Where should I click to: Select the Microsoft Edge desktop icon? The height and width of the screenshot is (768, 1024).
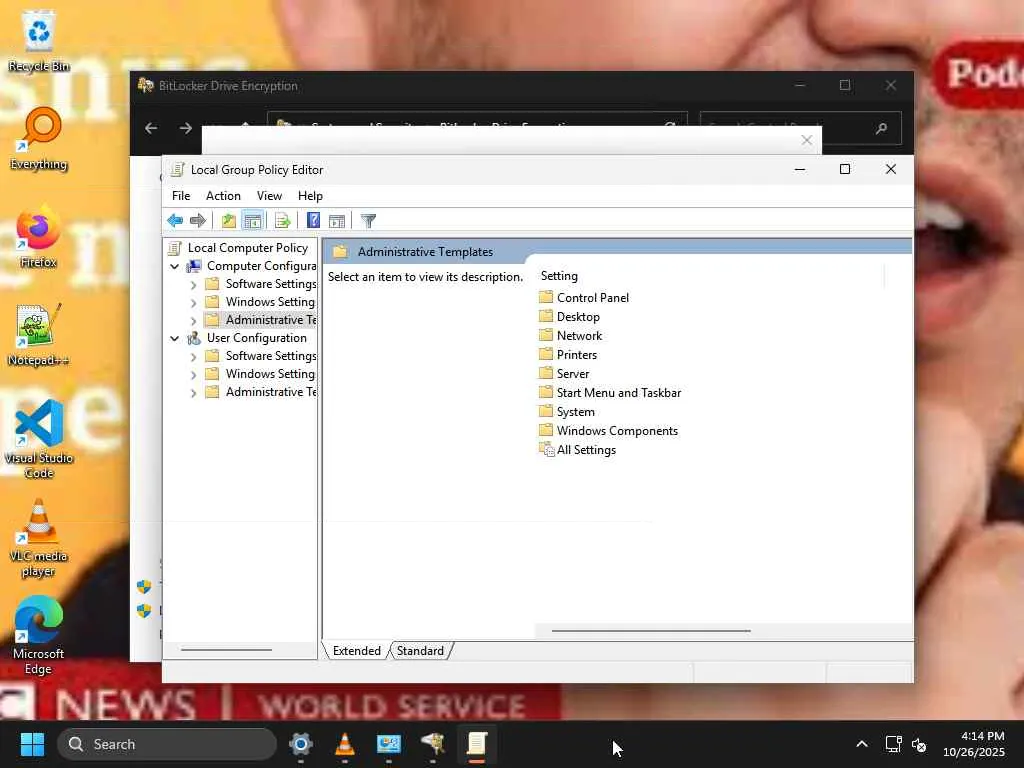click(x=39, y=635)
